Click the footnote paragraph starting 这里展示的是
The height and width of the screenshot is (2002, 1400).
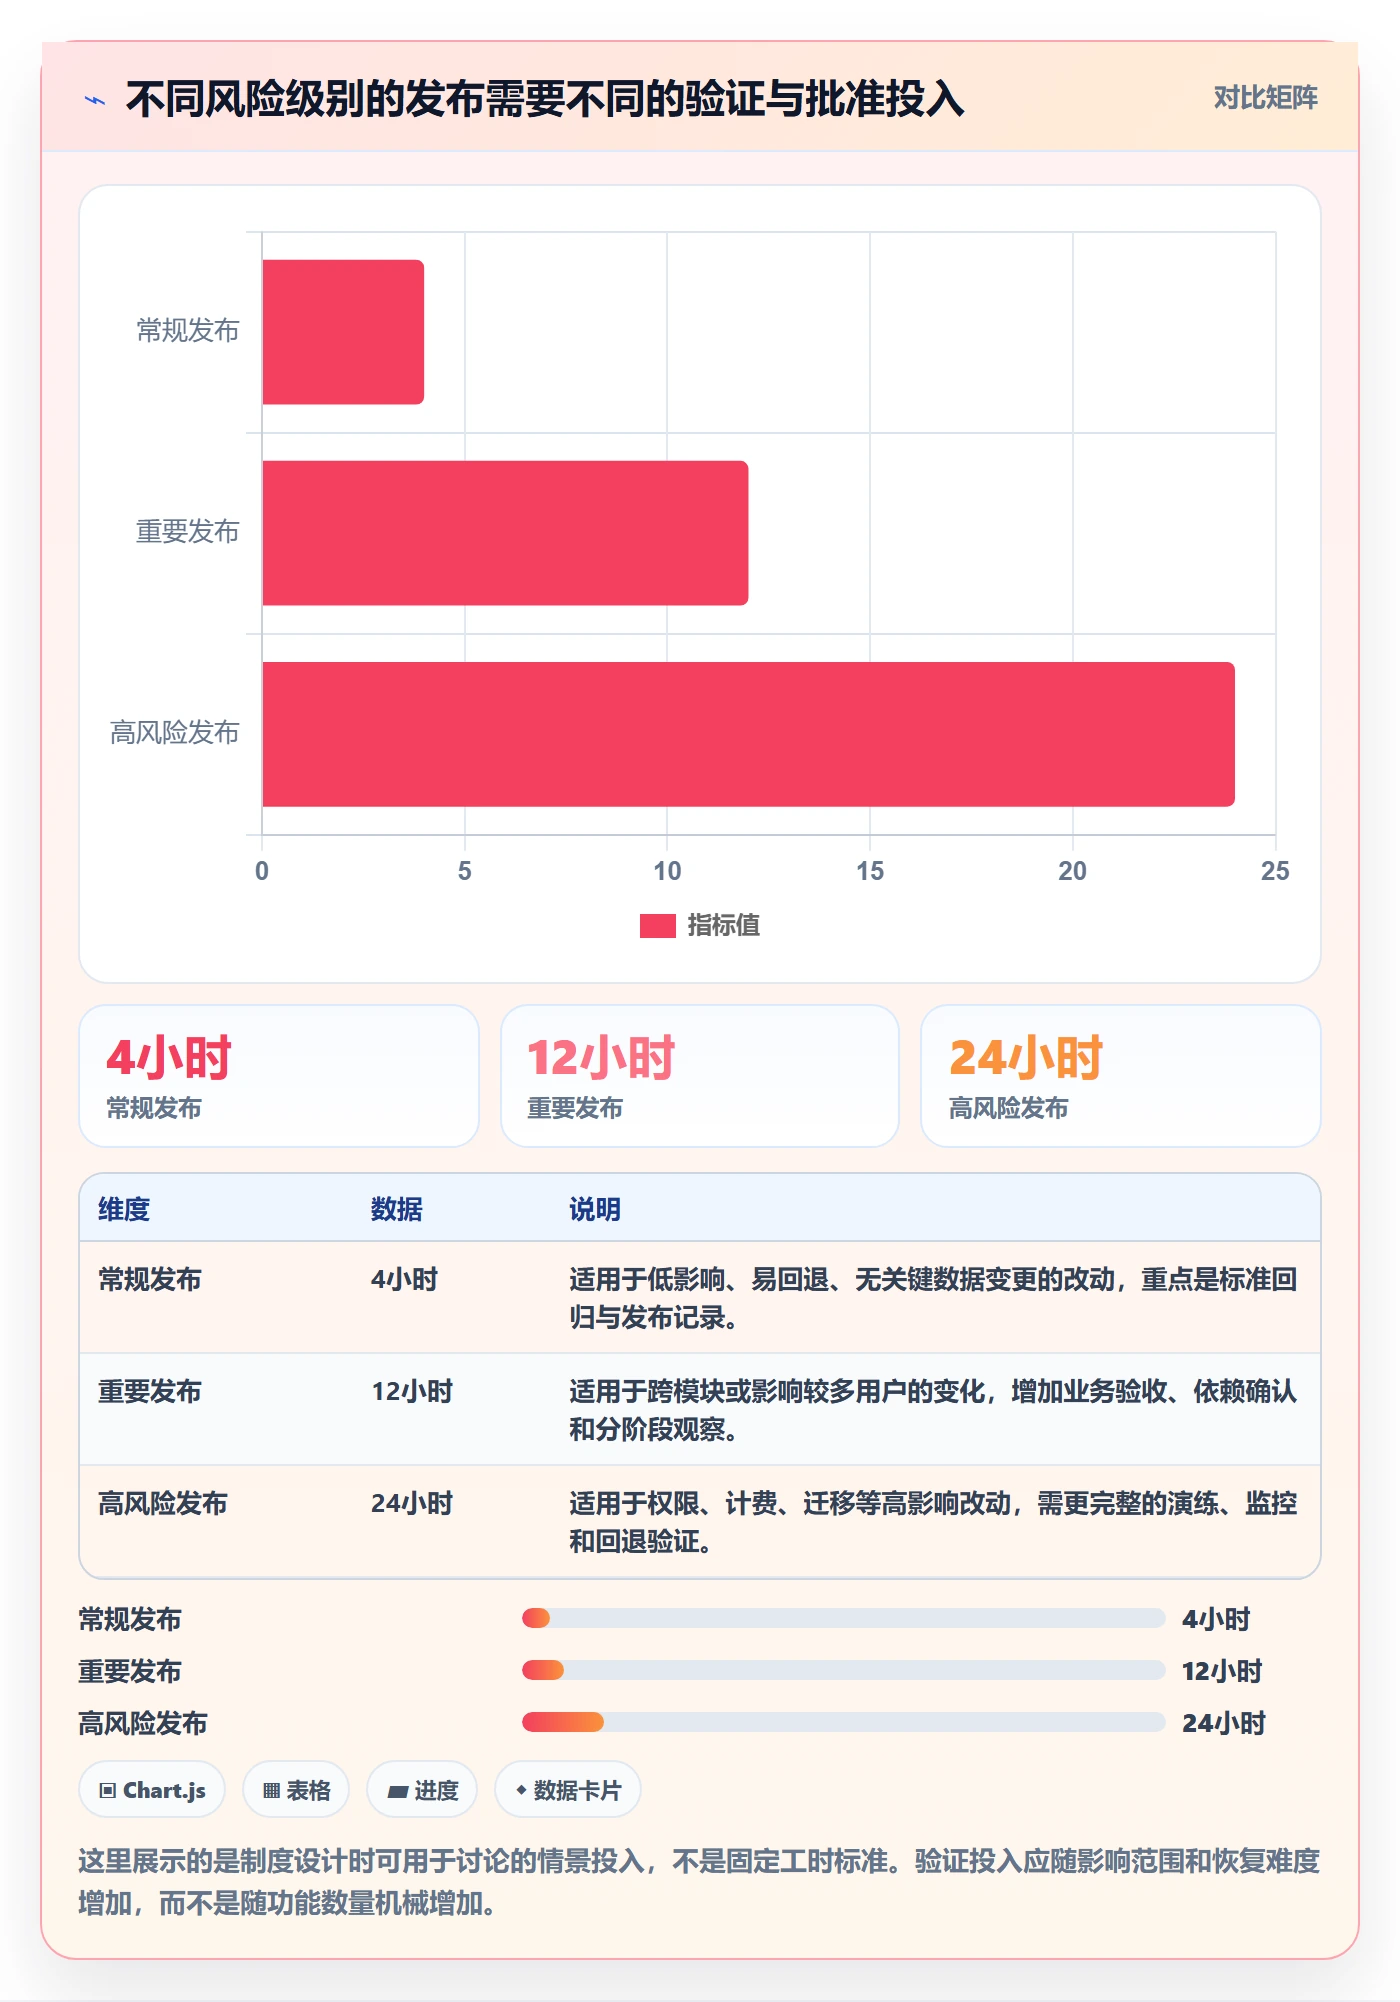(x=699, y=1882)
